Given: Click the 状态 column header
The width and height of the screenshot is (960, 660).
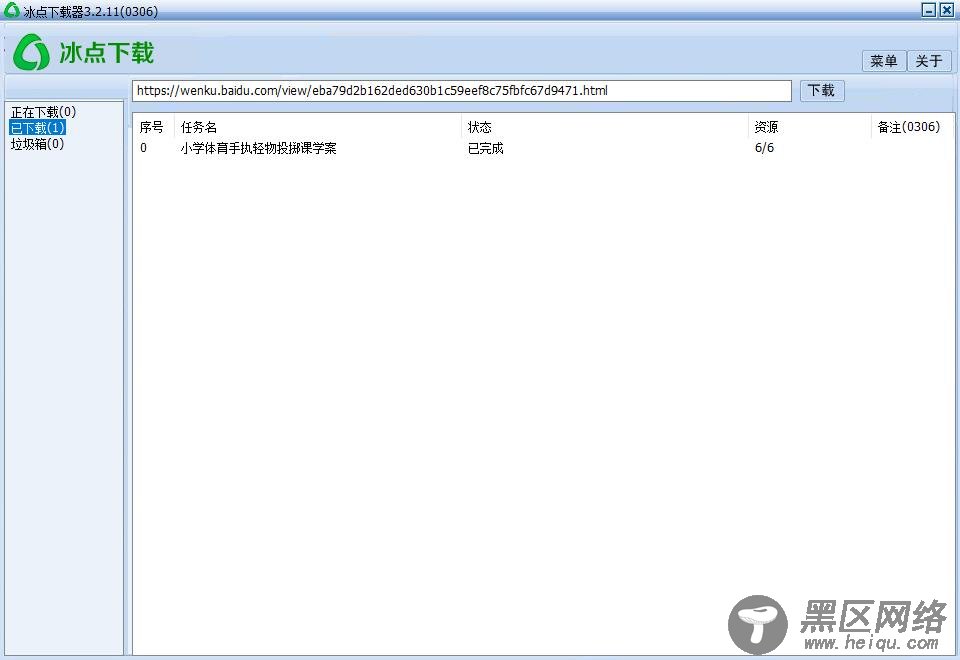Looking at the screenshot, I should [x=479, y=127].
